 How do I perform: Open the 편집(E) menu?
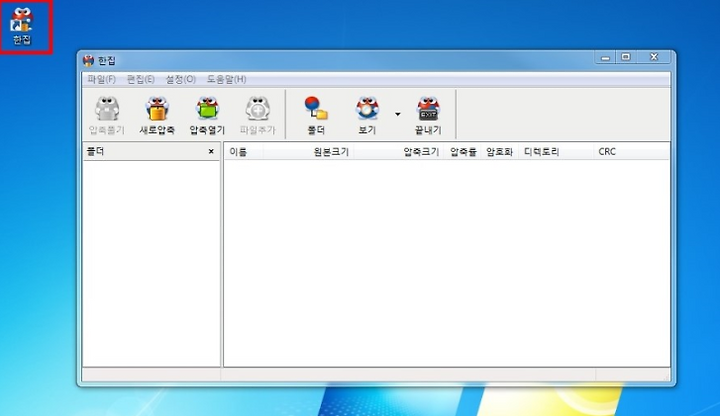click(141, 79)
